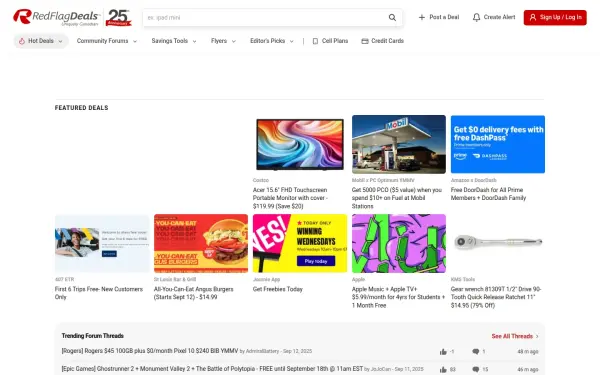This screenshot has width=600, height=375.
Task: Open the Epic Games Ghostrunner 2 thread
Action: (x=212, y=369)
